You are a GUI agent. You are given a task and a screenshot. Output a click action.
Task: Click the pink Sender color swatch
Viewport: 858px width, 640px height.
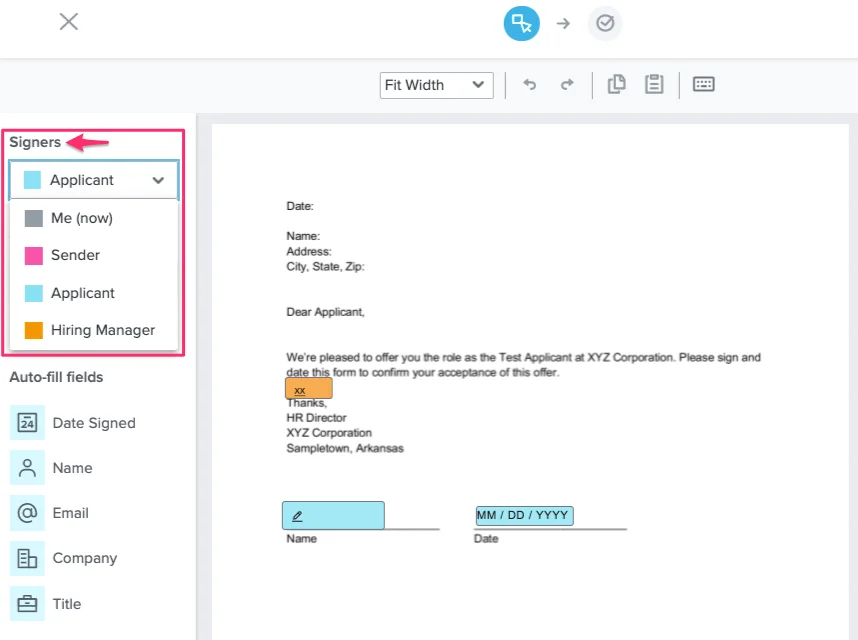[34, 255]
